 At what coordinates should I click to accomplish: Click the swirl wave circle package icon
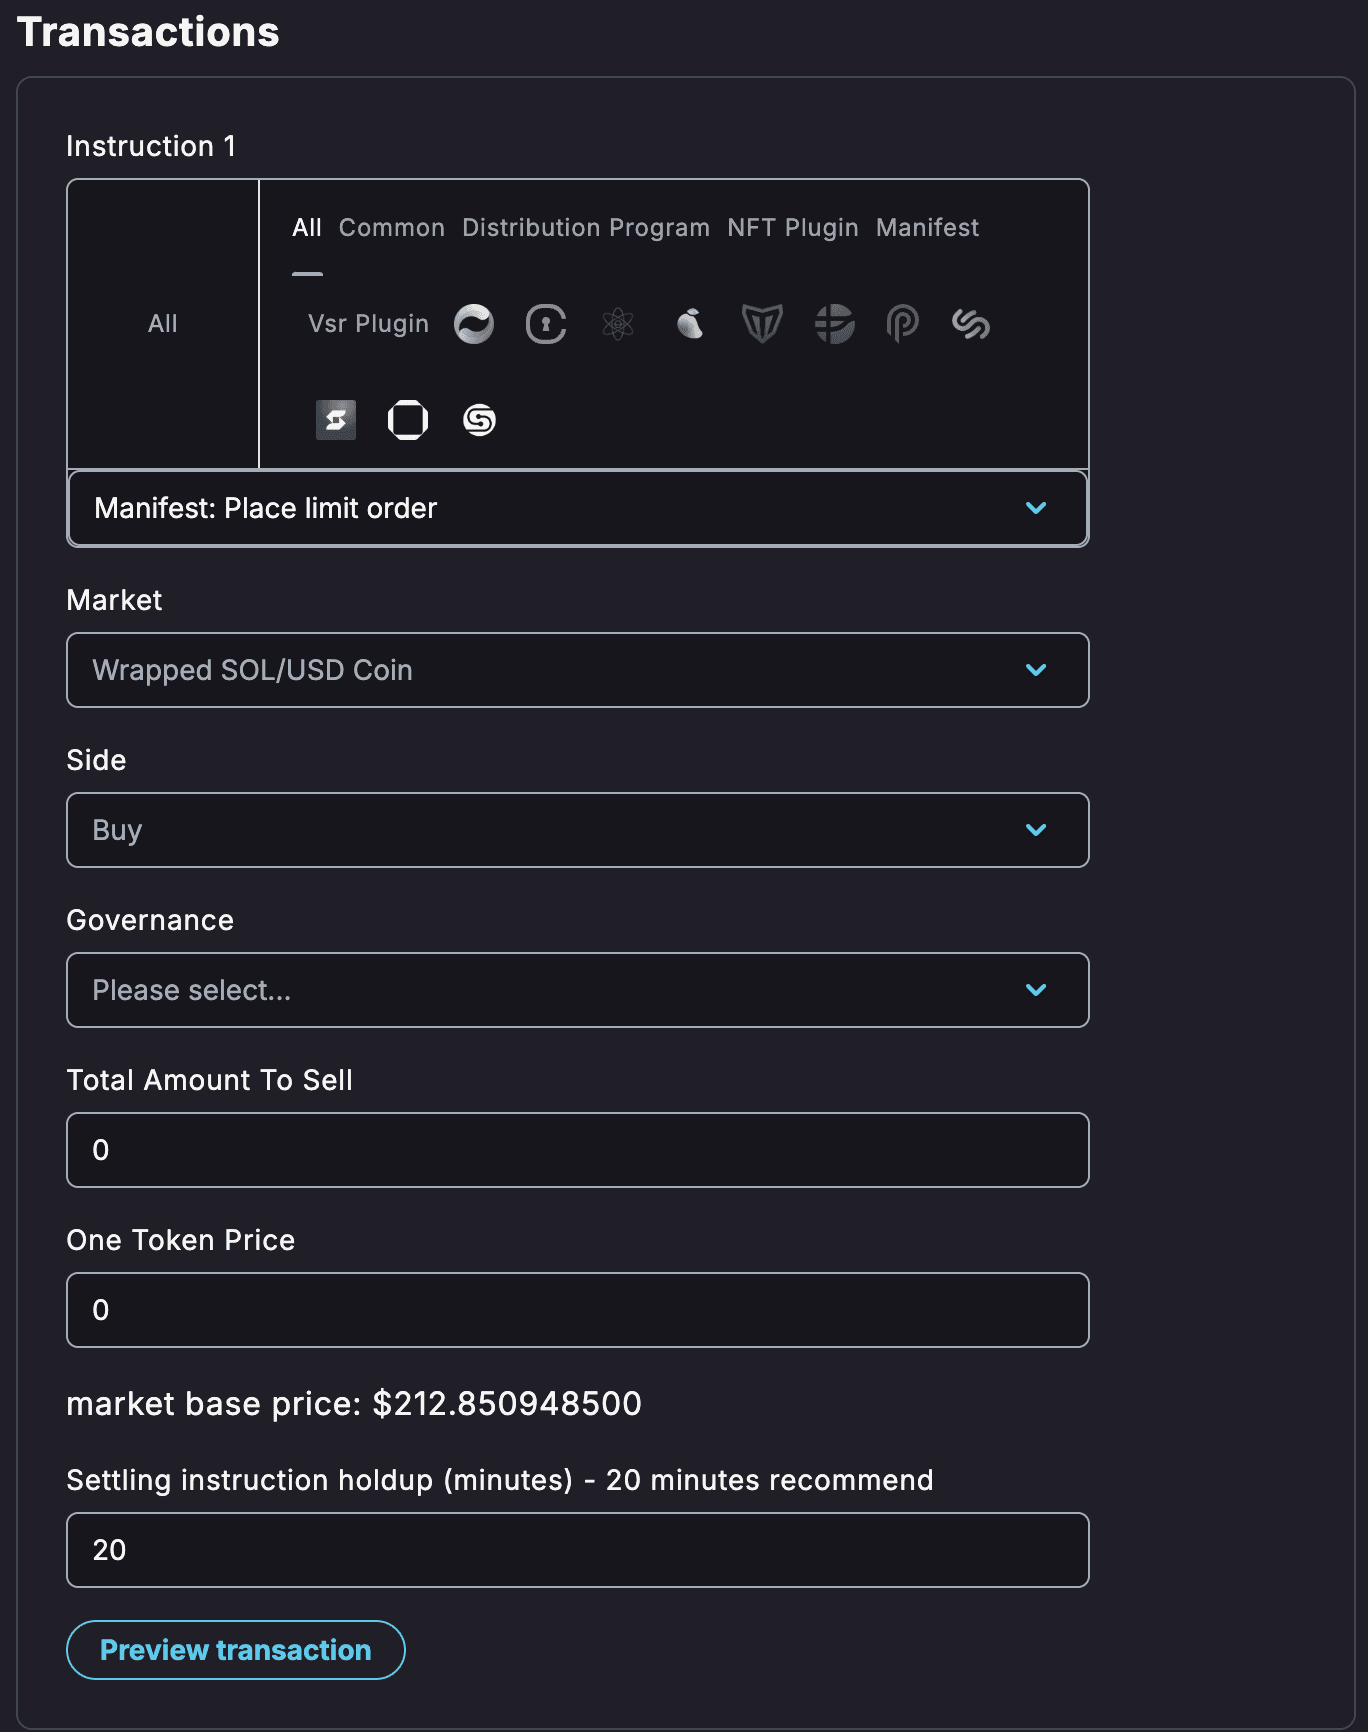[x=474, y=324]
